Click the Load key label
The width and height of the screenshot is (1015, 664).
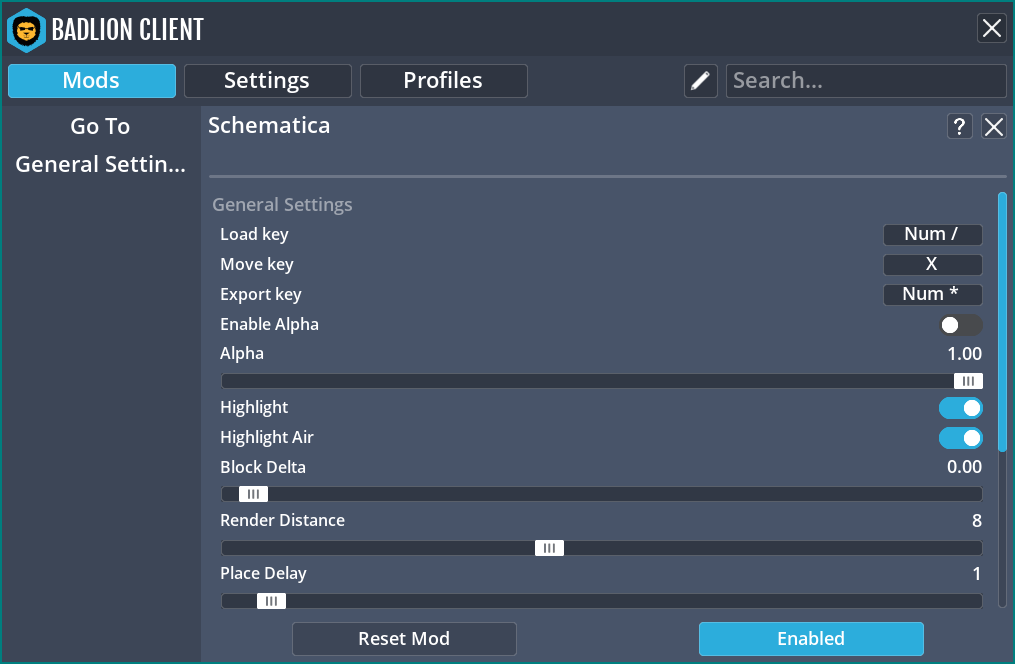click(x=254, y=234)
